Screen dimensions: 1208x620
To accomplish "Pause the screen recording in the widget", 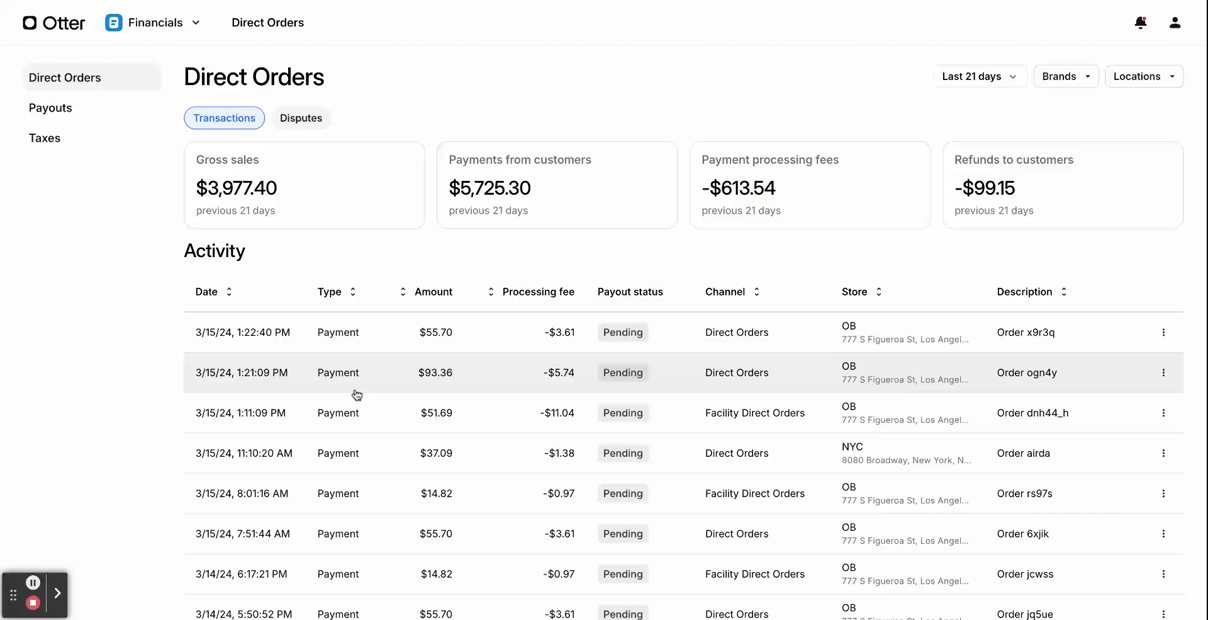I will point(33,581).
